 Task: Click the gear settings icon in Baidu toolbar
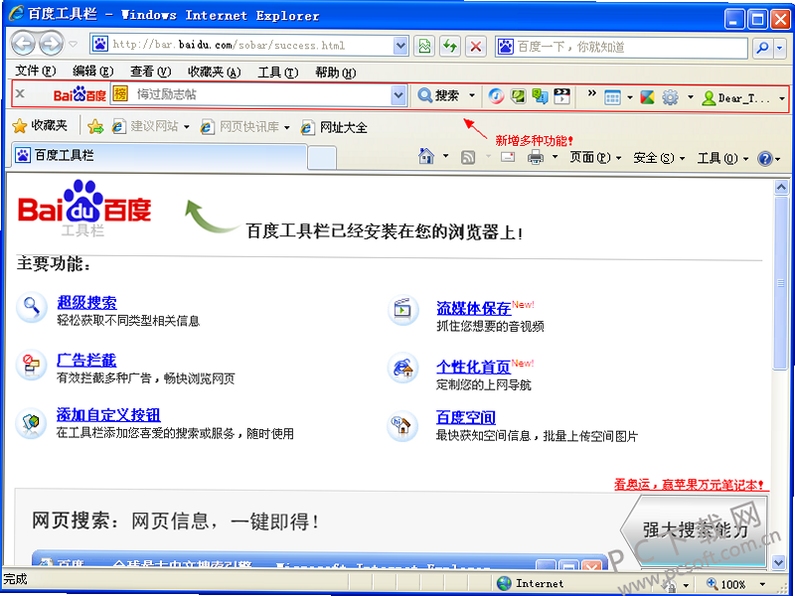pos(670,97)
